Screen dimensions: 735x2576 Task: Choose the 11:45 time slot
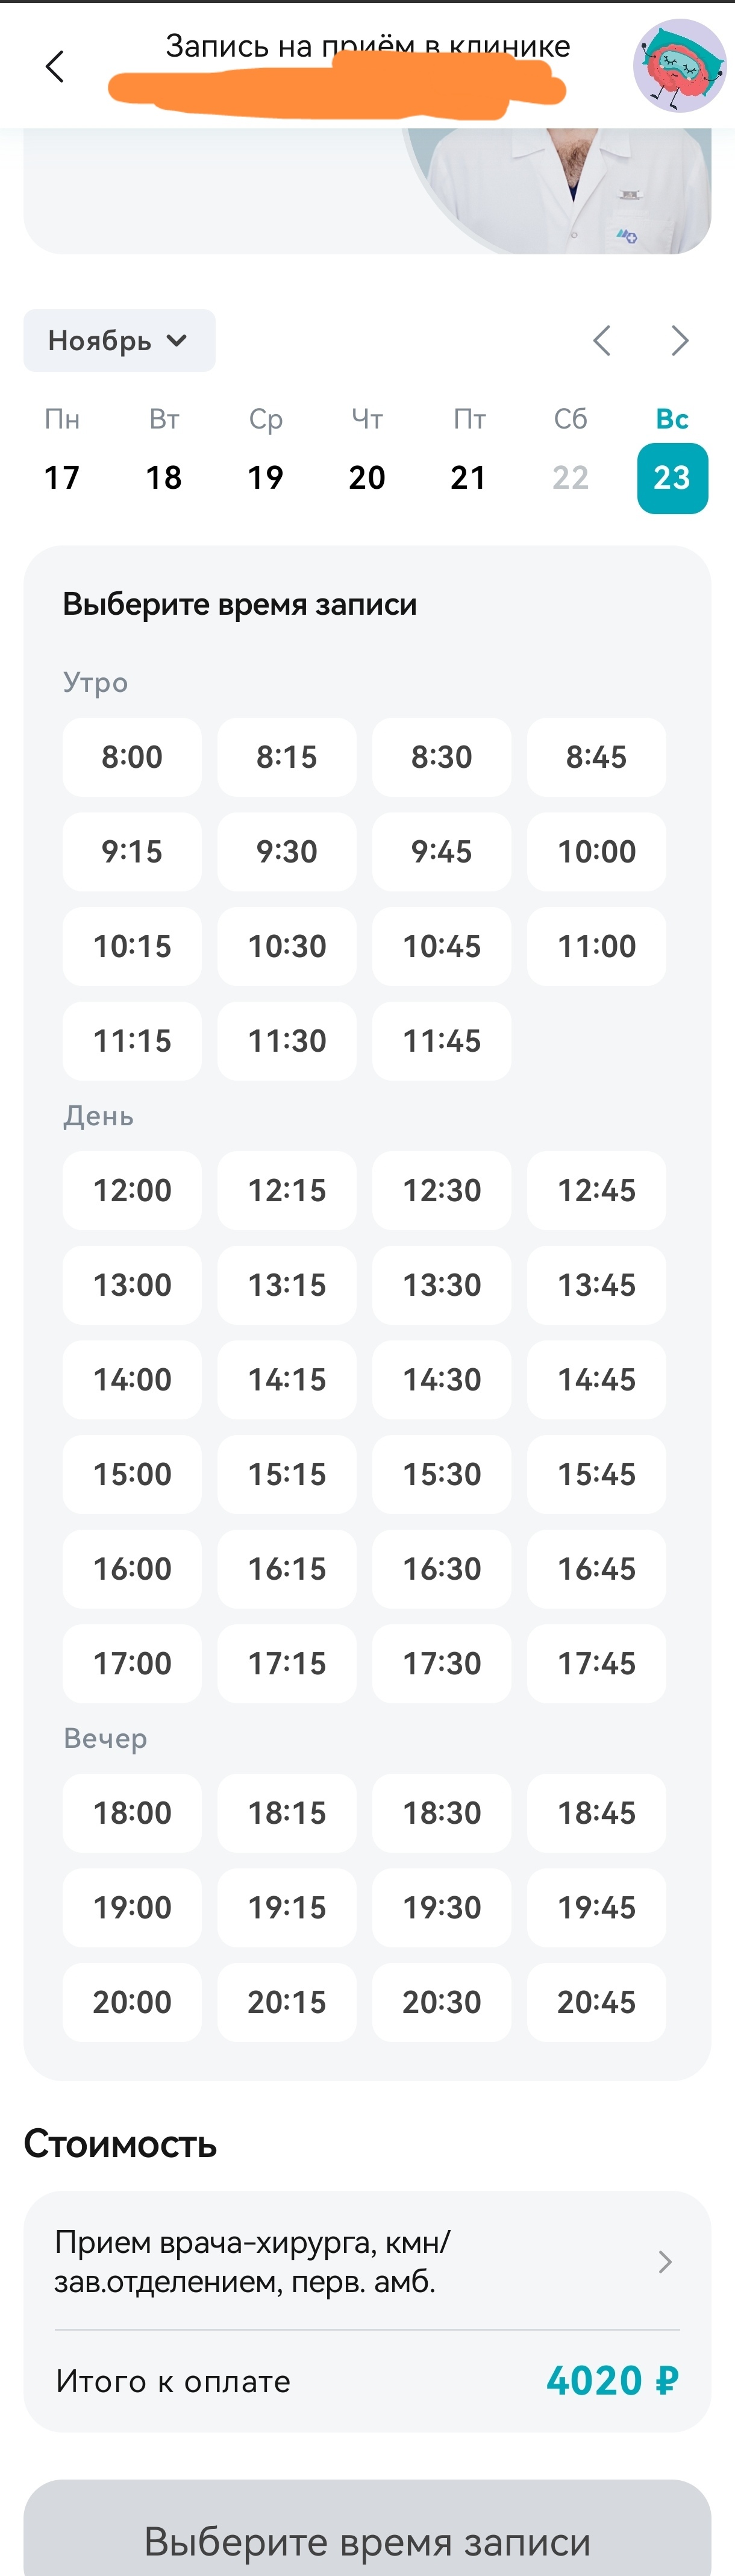(441, 1041)
